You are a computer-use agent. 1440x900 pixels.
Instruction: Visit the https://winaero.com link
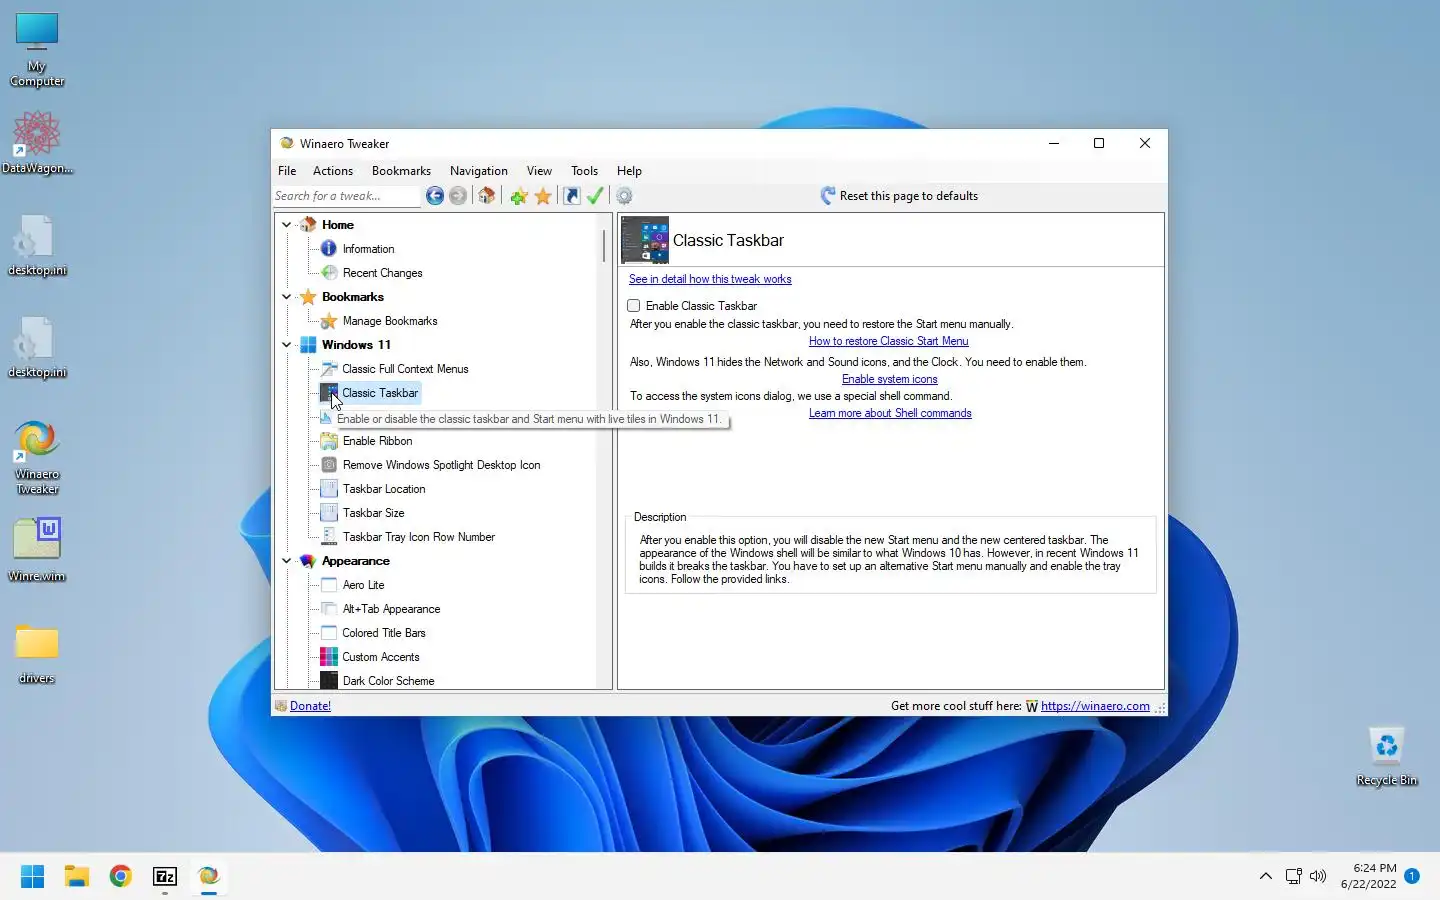[x=1095, y=706]
